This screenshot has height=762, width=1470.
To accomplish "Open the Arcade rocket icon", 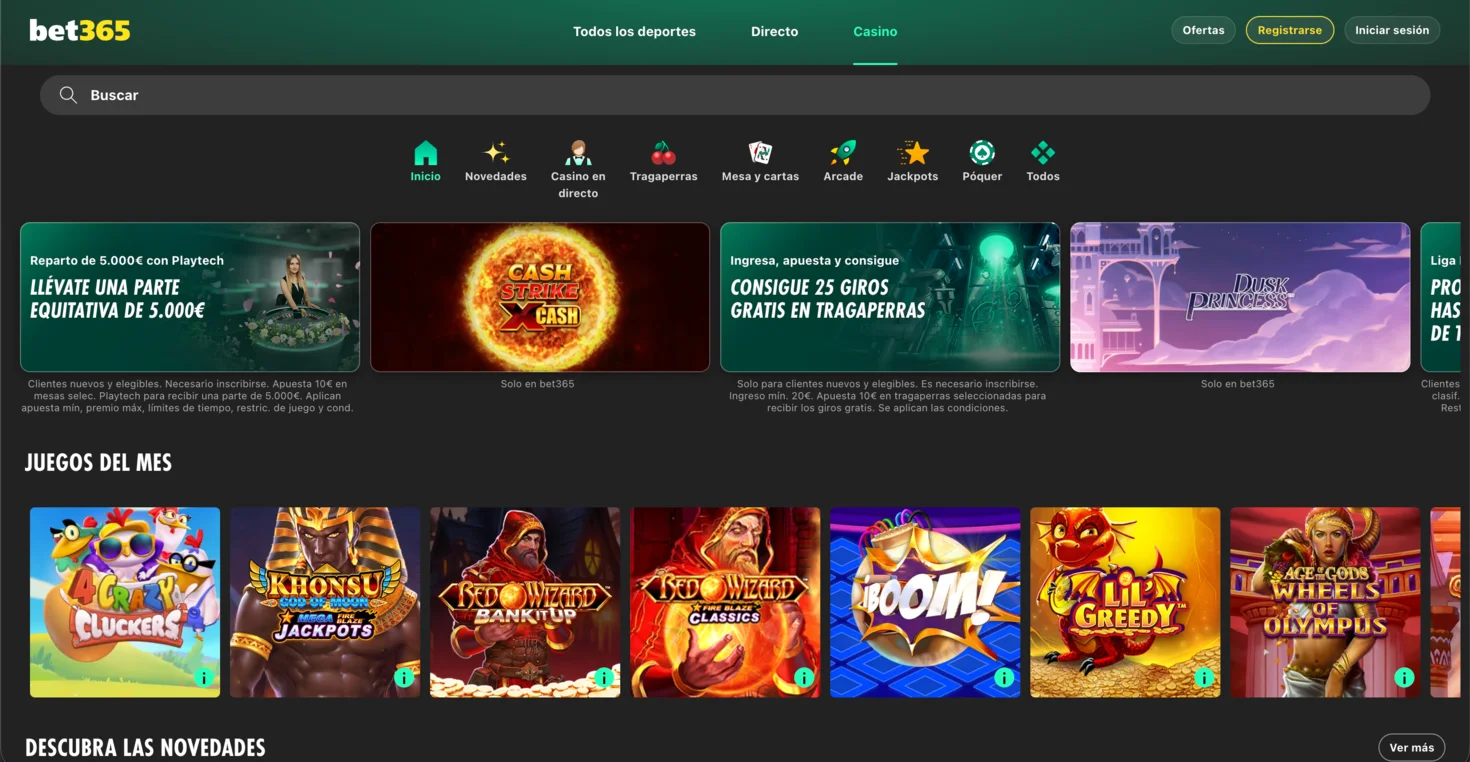I will 843,153.
